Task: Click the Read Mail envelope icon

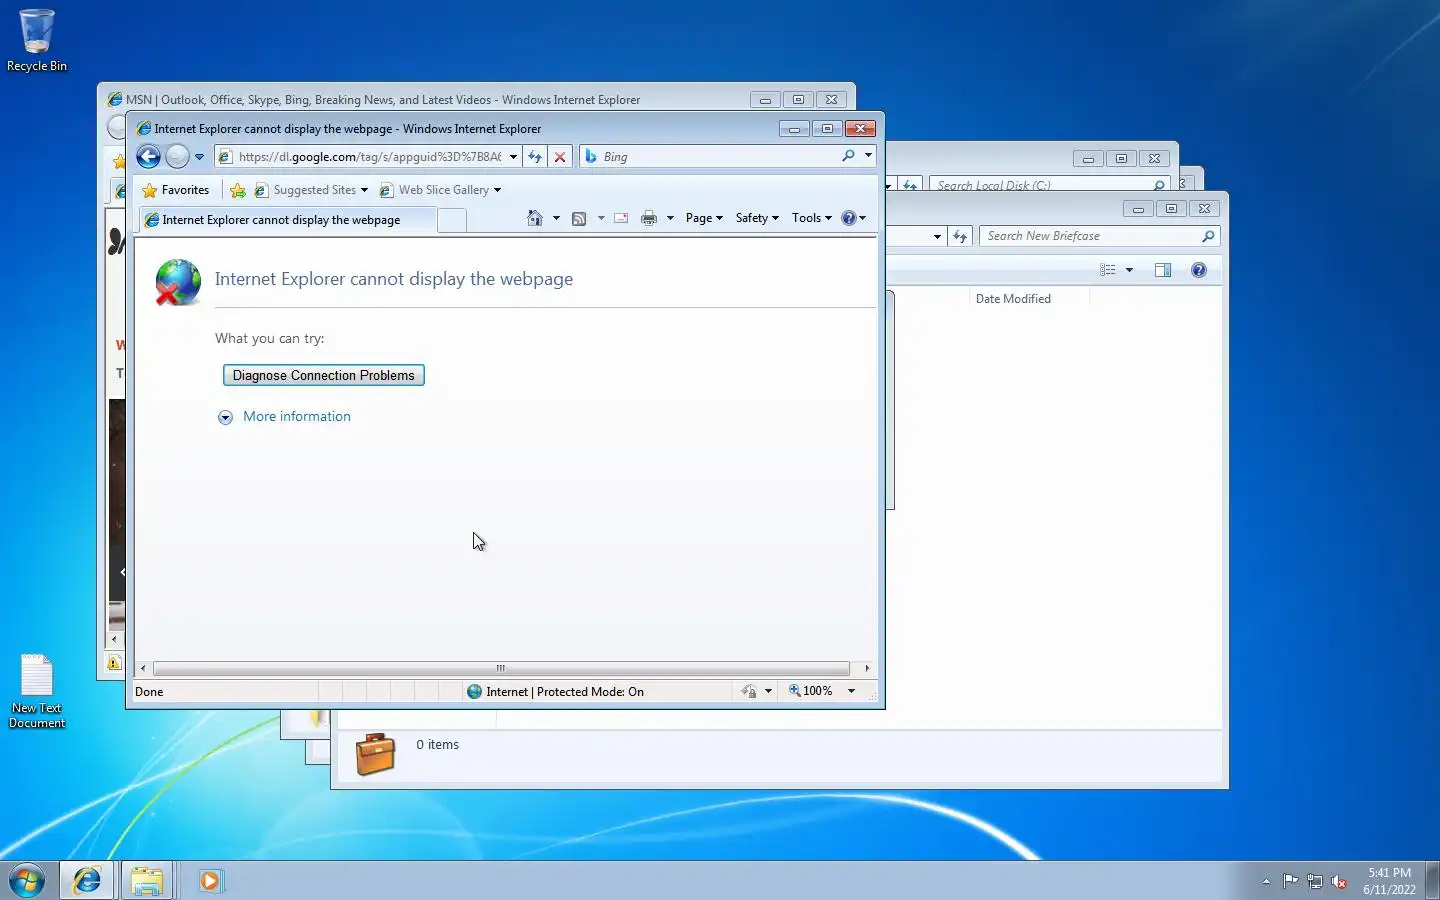Action: click(621, 218)
